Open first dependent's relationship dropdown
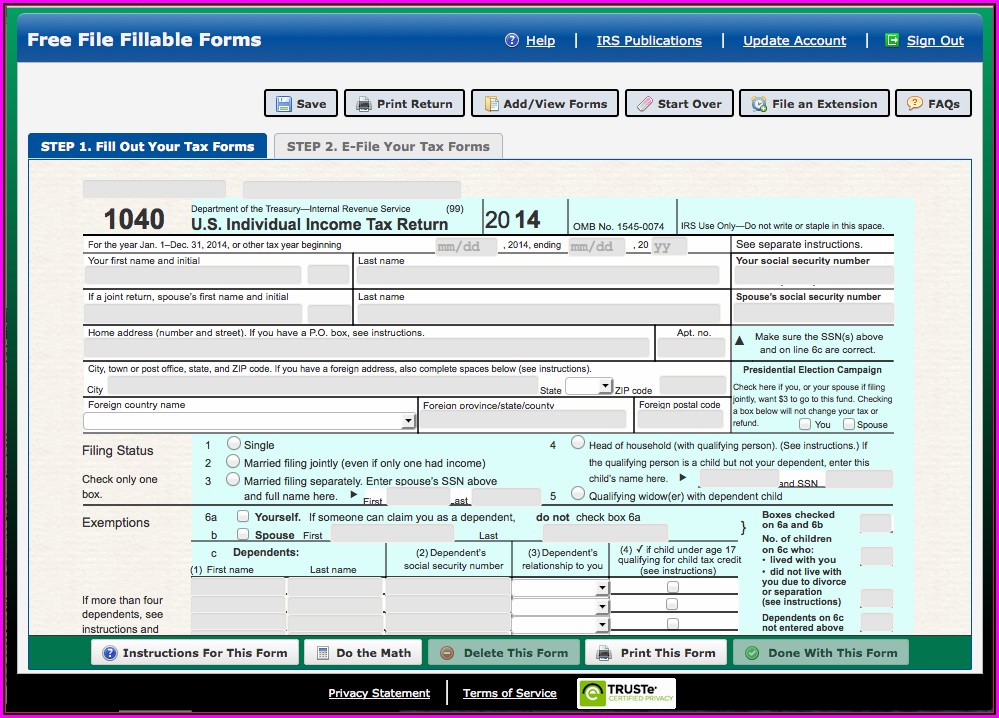Viewport: 999px width, 718px height. pos(601,587)
